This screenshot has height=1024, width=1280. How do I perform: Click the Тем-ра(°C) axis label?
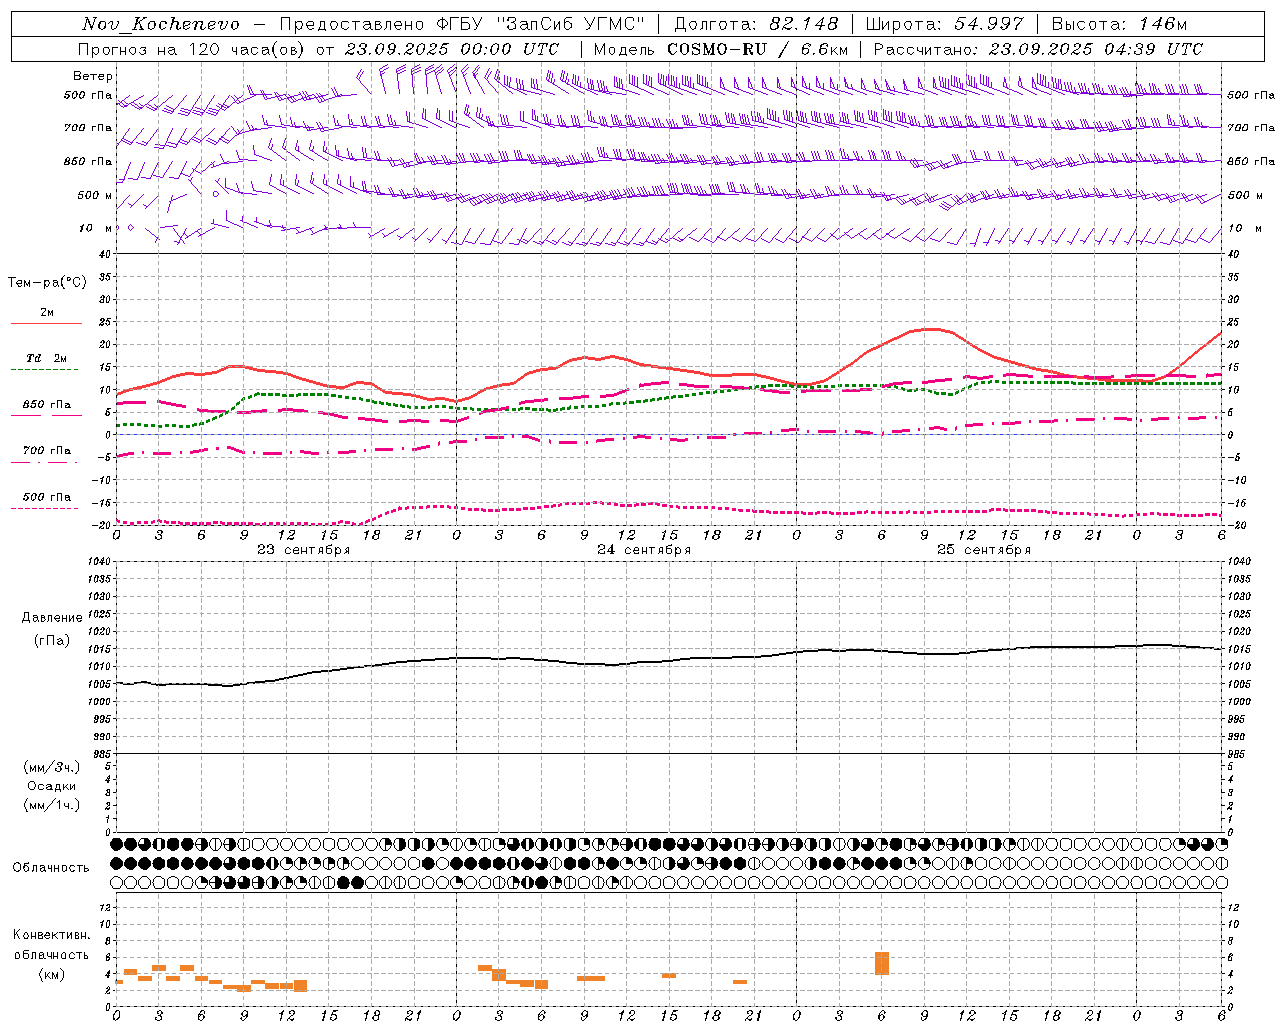(x=47, y=283)
